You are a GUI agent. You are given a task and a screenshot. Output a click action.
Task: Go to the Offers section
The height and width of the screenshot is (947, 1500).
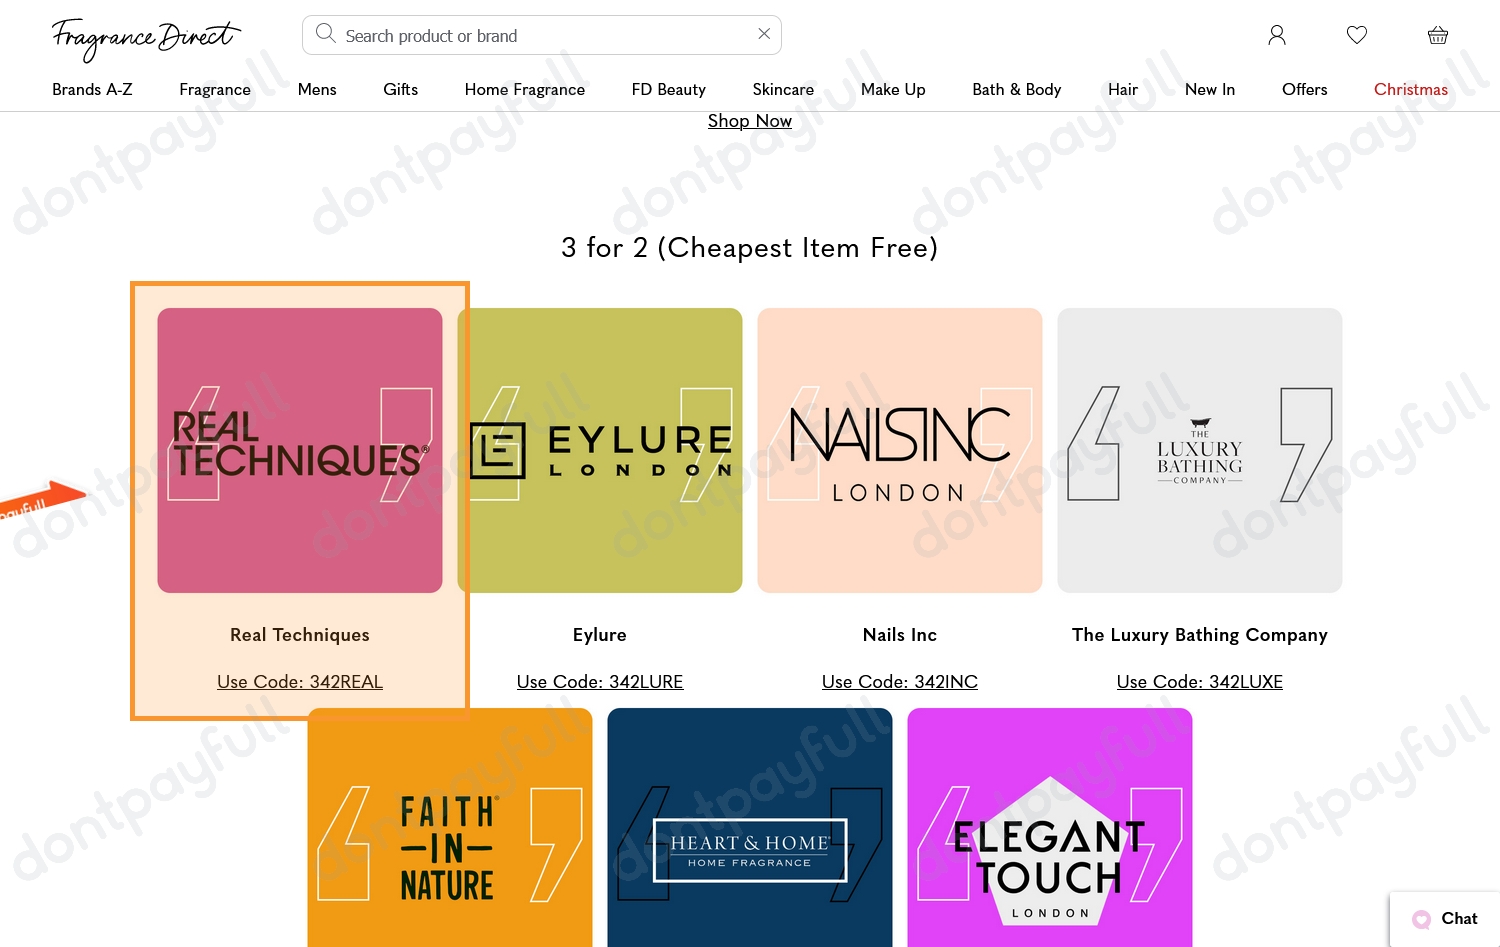click(x=1304, y=89)
